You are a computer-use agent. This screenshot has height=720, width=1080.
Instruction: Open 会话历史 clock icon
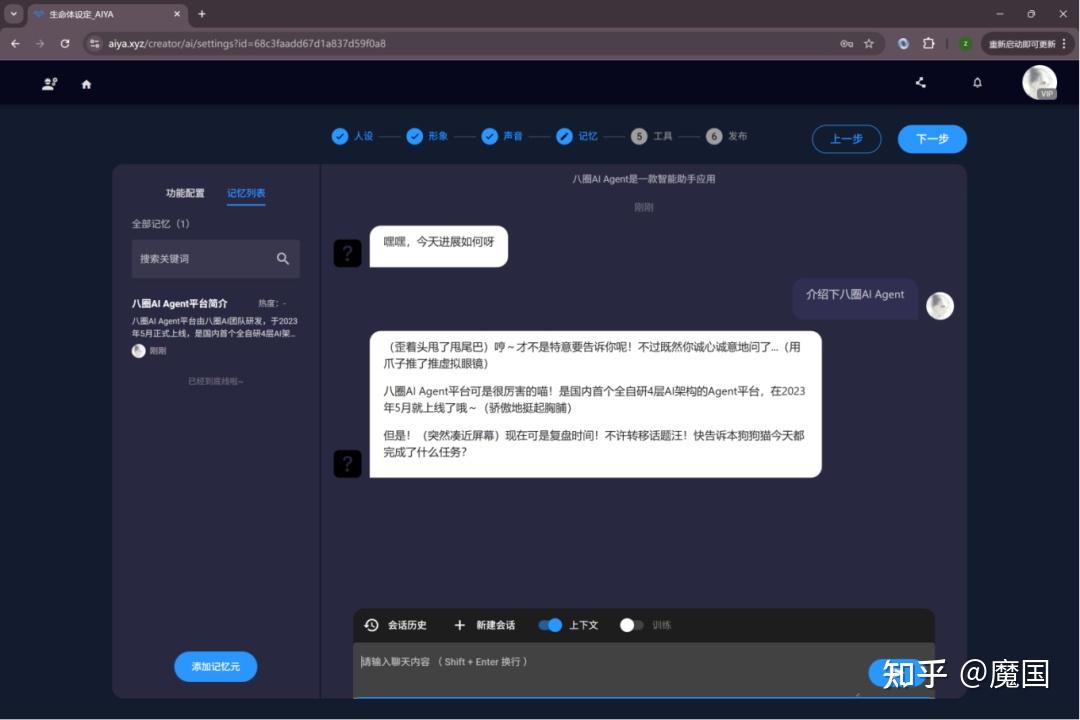(371, 625)
